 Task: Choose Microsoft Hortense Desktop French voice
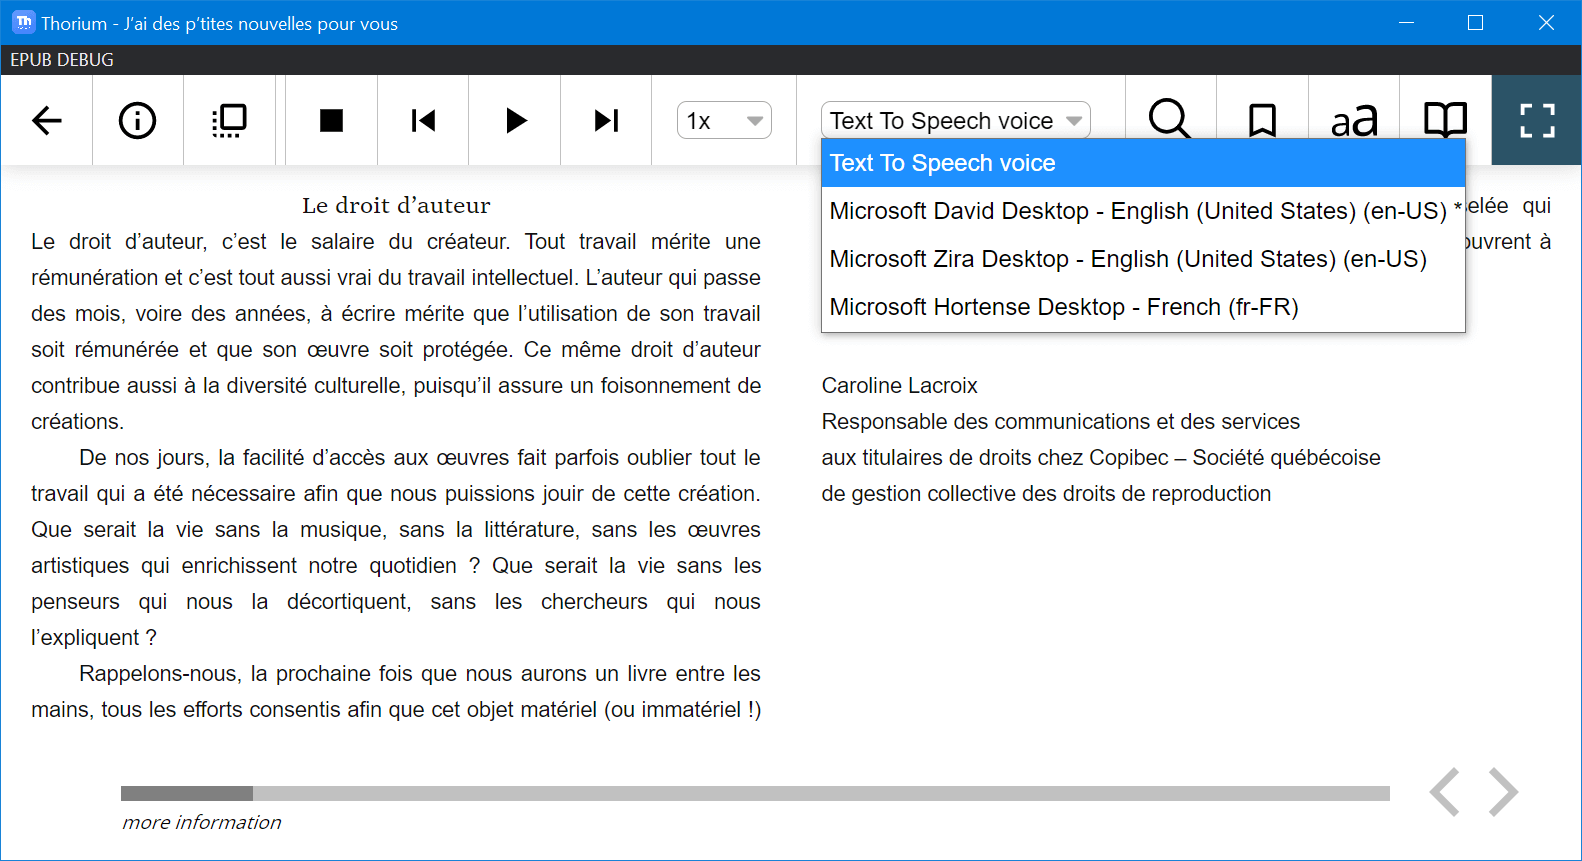[1143, 307]
